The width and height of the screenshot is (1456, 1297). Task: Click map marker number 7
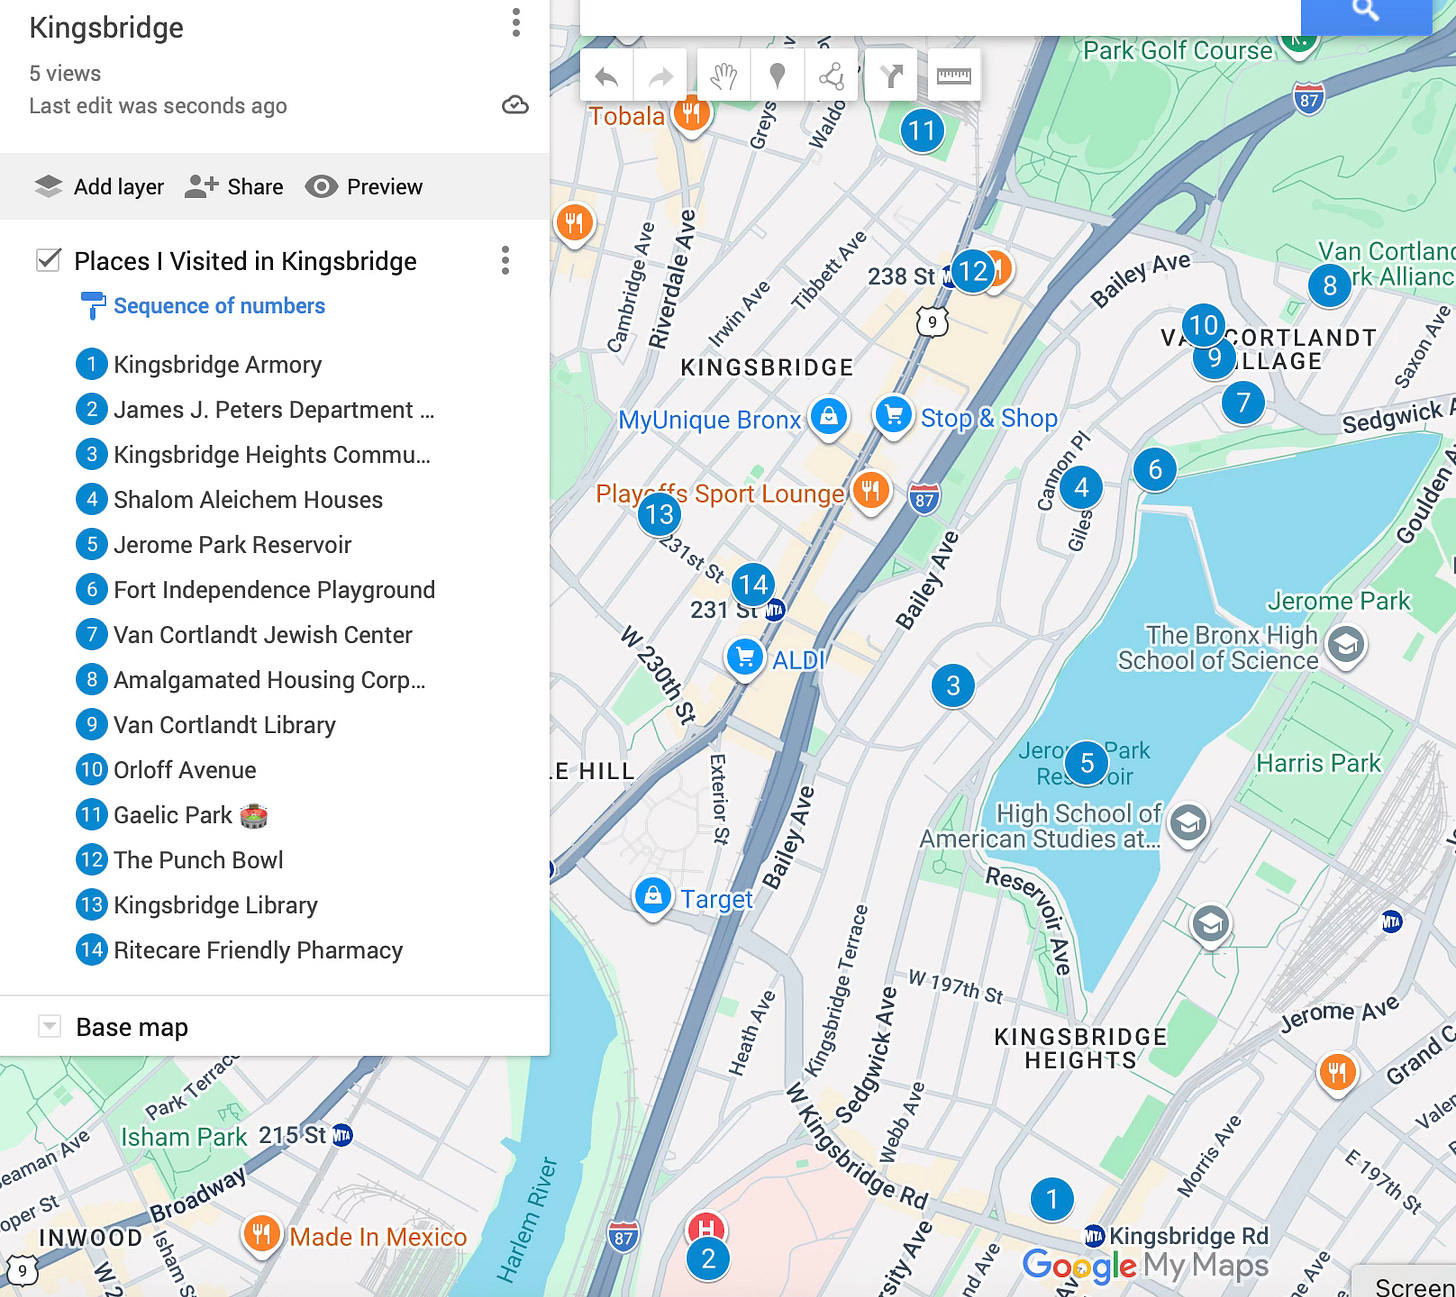pyautogui.click(x=1243, y=402)
